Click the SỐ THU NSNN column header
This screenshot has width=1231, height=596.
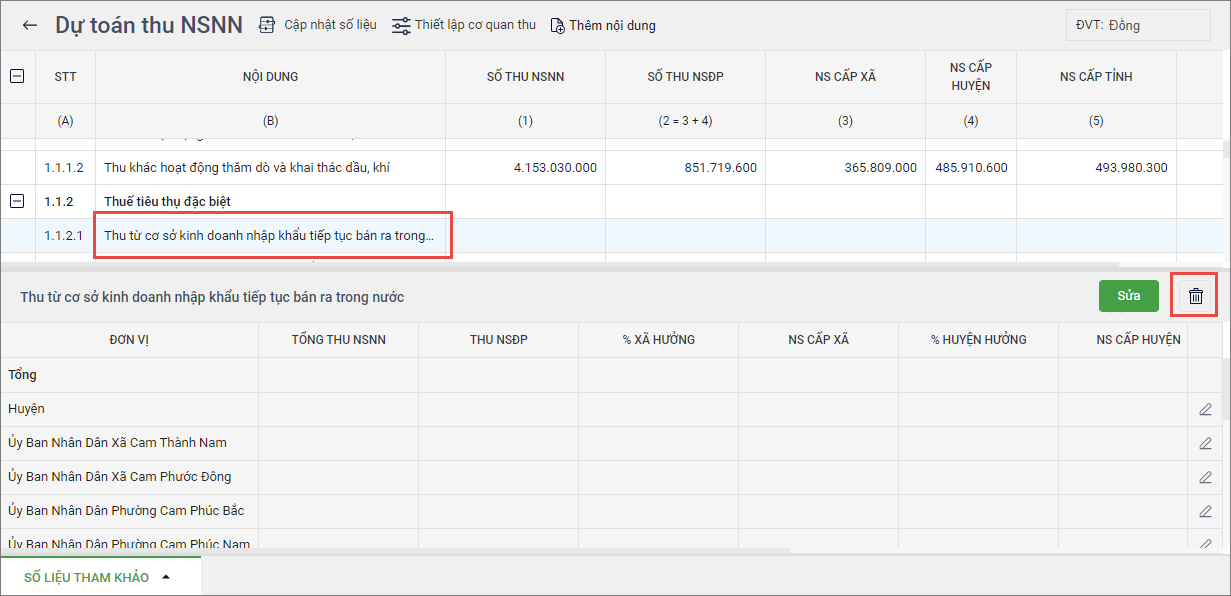pyautogui.click(x=525, y=77)
